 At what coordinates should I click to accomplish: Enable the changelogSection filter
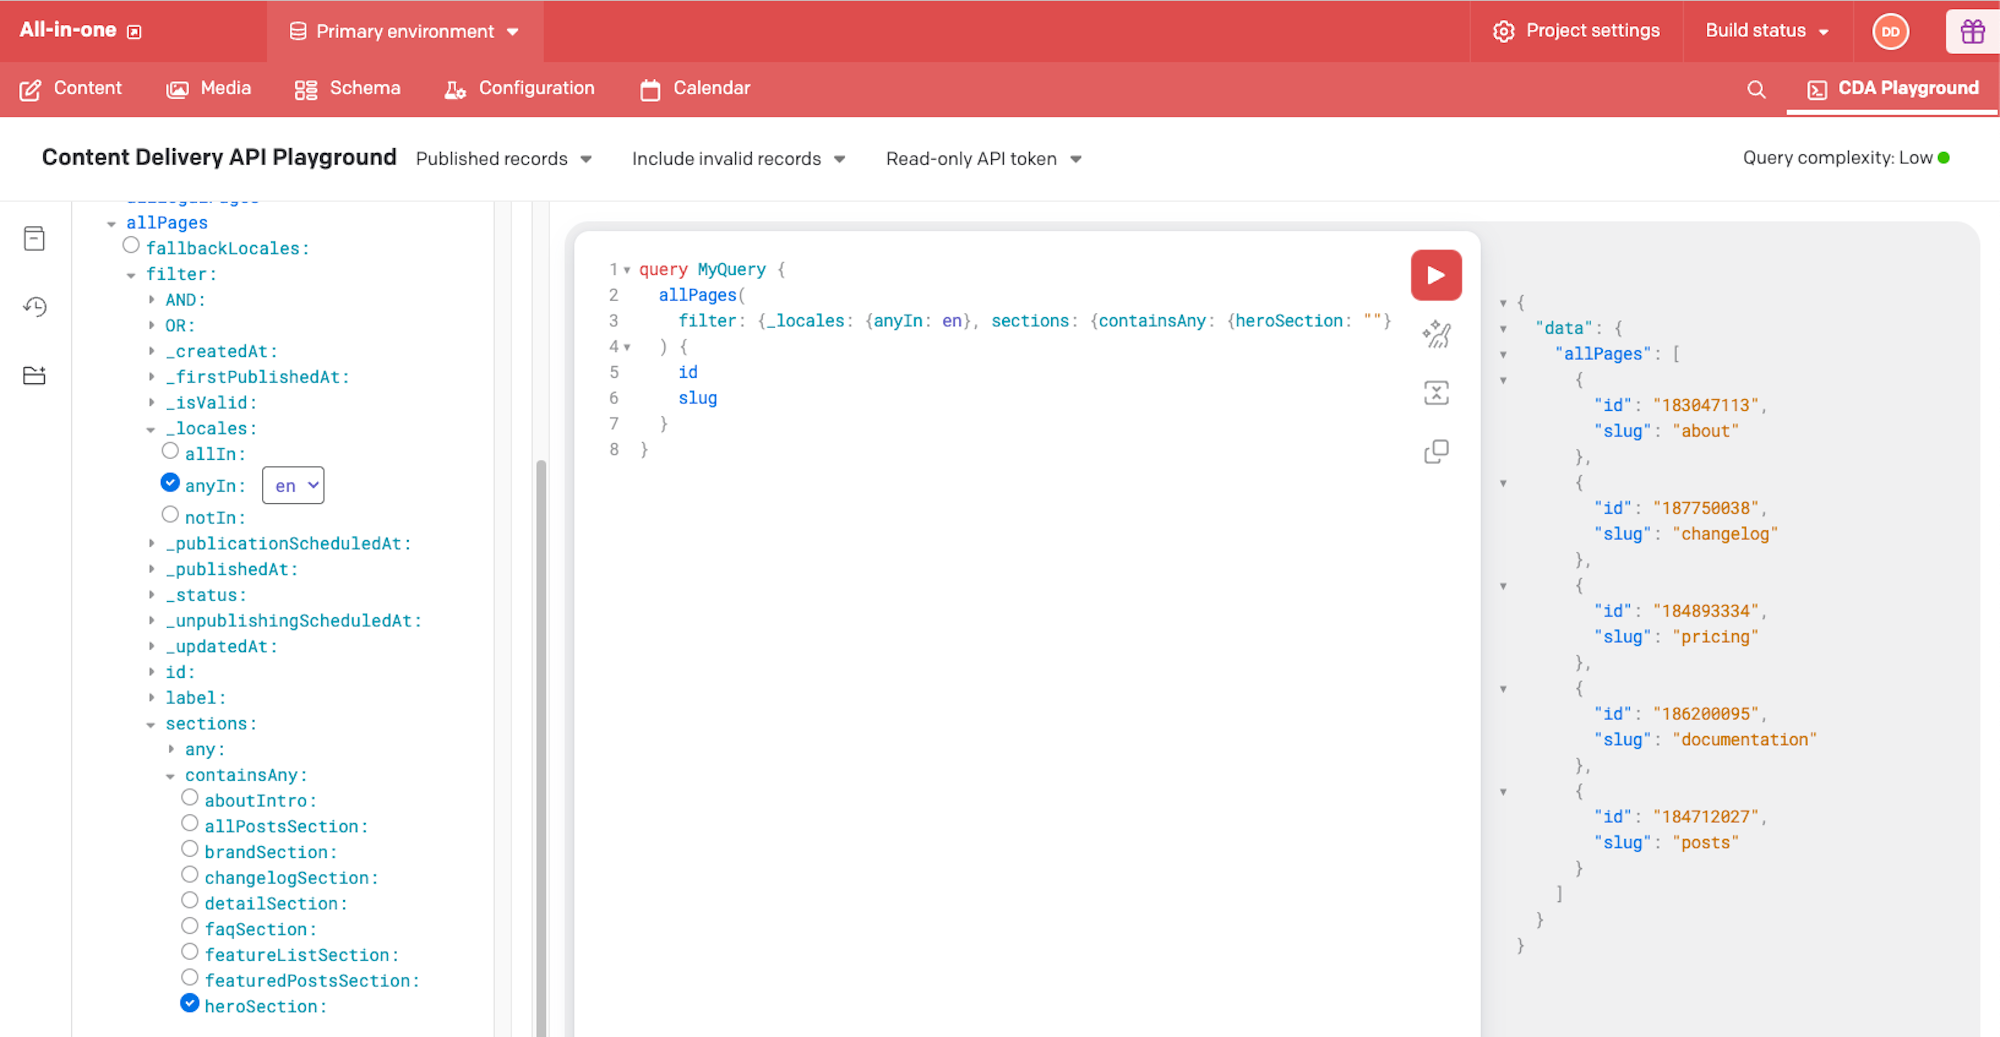(x=190, y=875)
